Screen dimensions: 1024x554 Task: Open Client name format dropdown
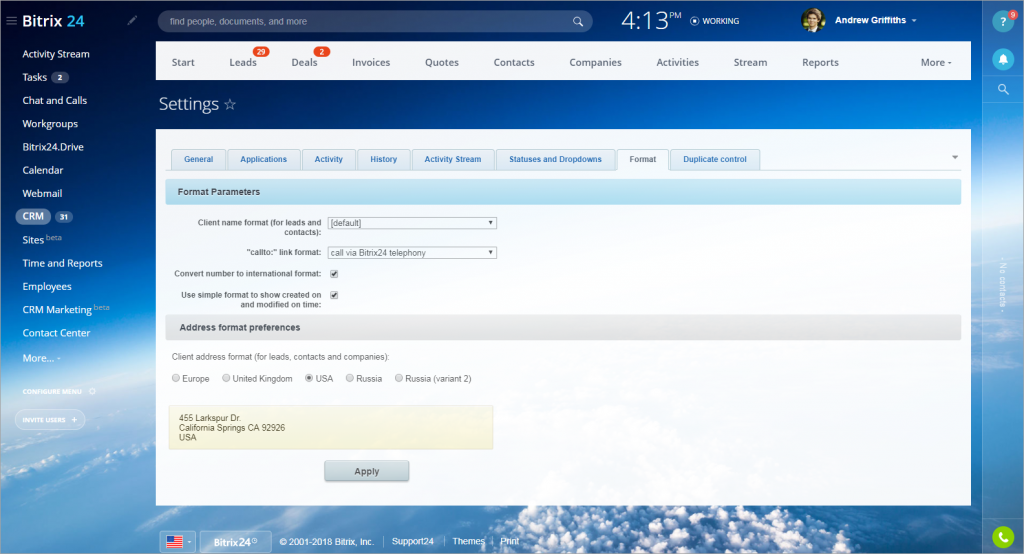coord(412,223)
